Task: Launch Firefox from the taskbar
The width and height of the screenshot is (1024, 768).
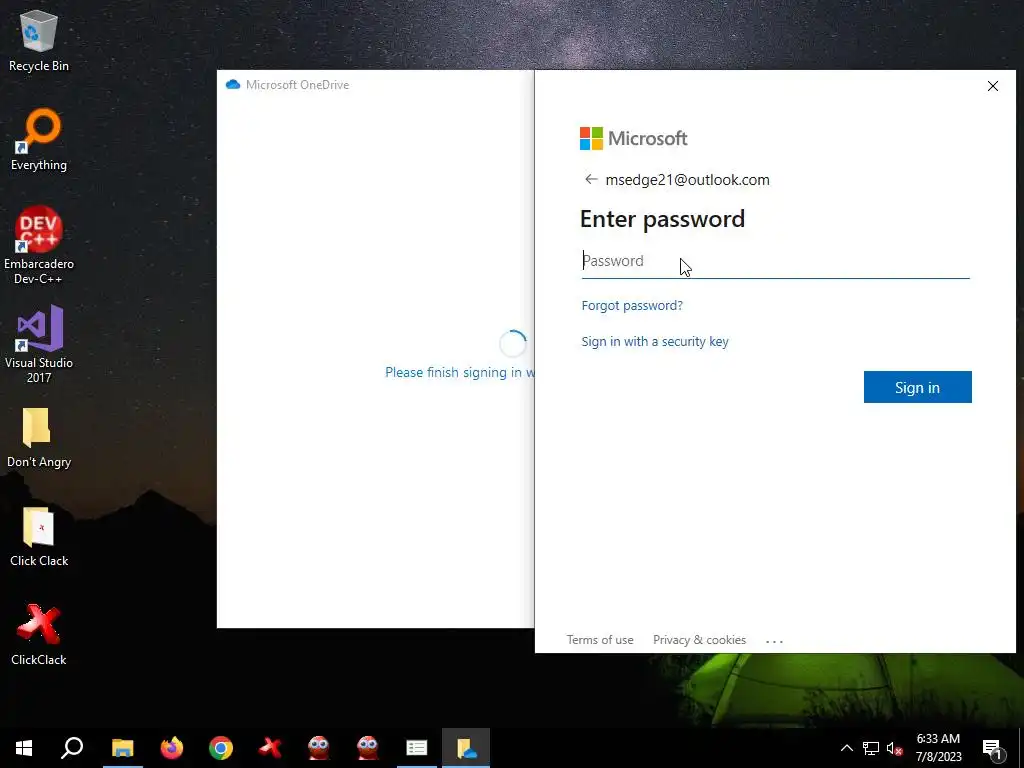Action: coord(172,748)
